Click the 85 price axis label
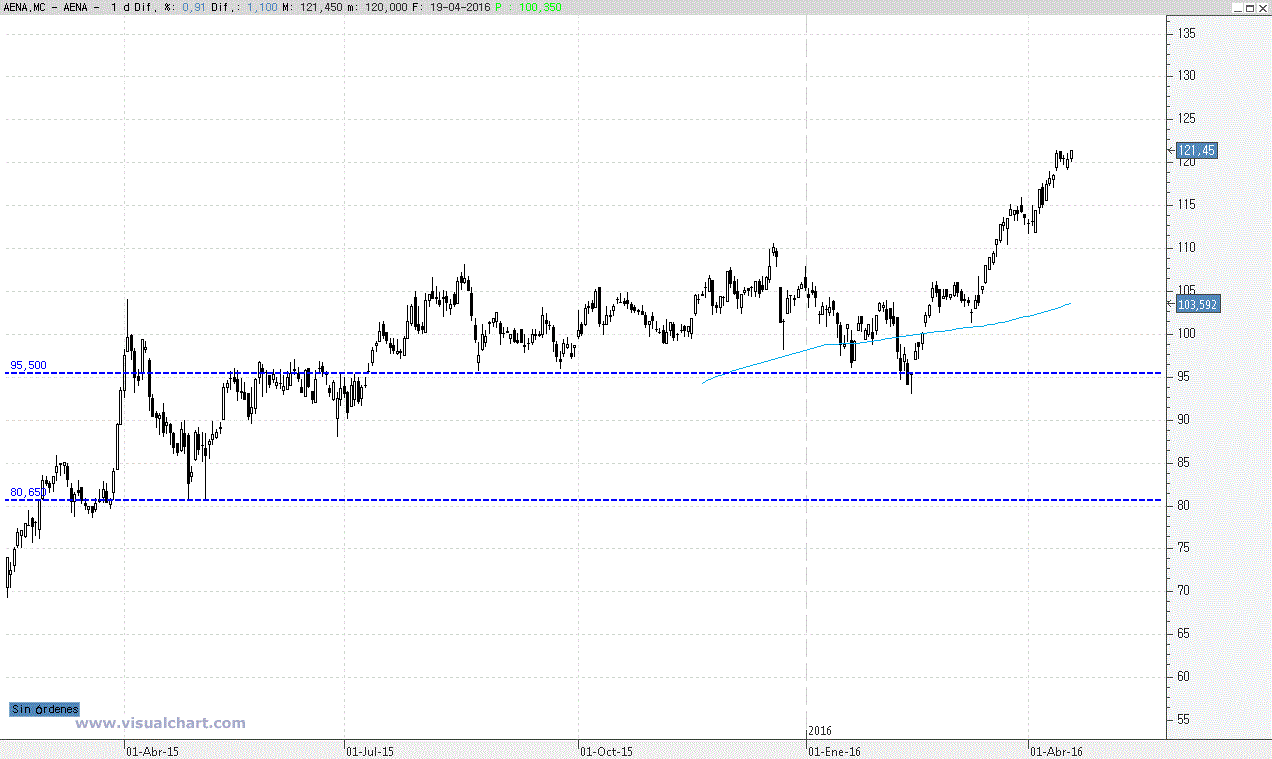Screen dimensions: 1272x759 pyautogui.click(x=1184, y=463)
